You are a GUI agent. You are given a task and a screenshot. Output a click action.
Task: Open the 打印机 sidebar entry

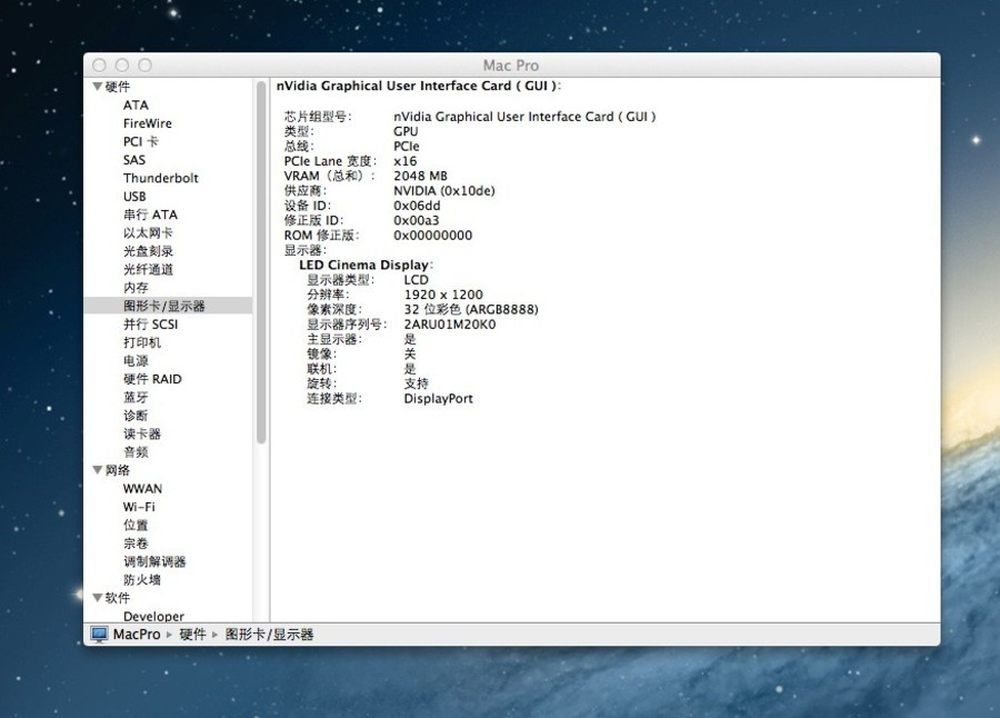142,342
